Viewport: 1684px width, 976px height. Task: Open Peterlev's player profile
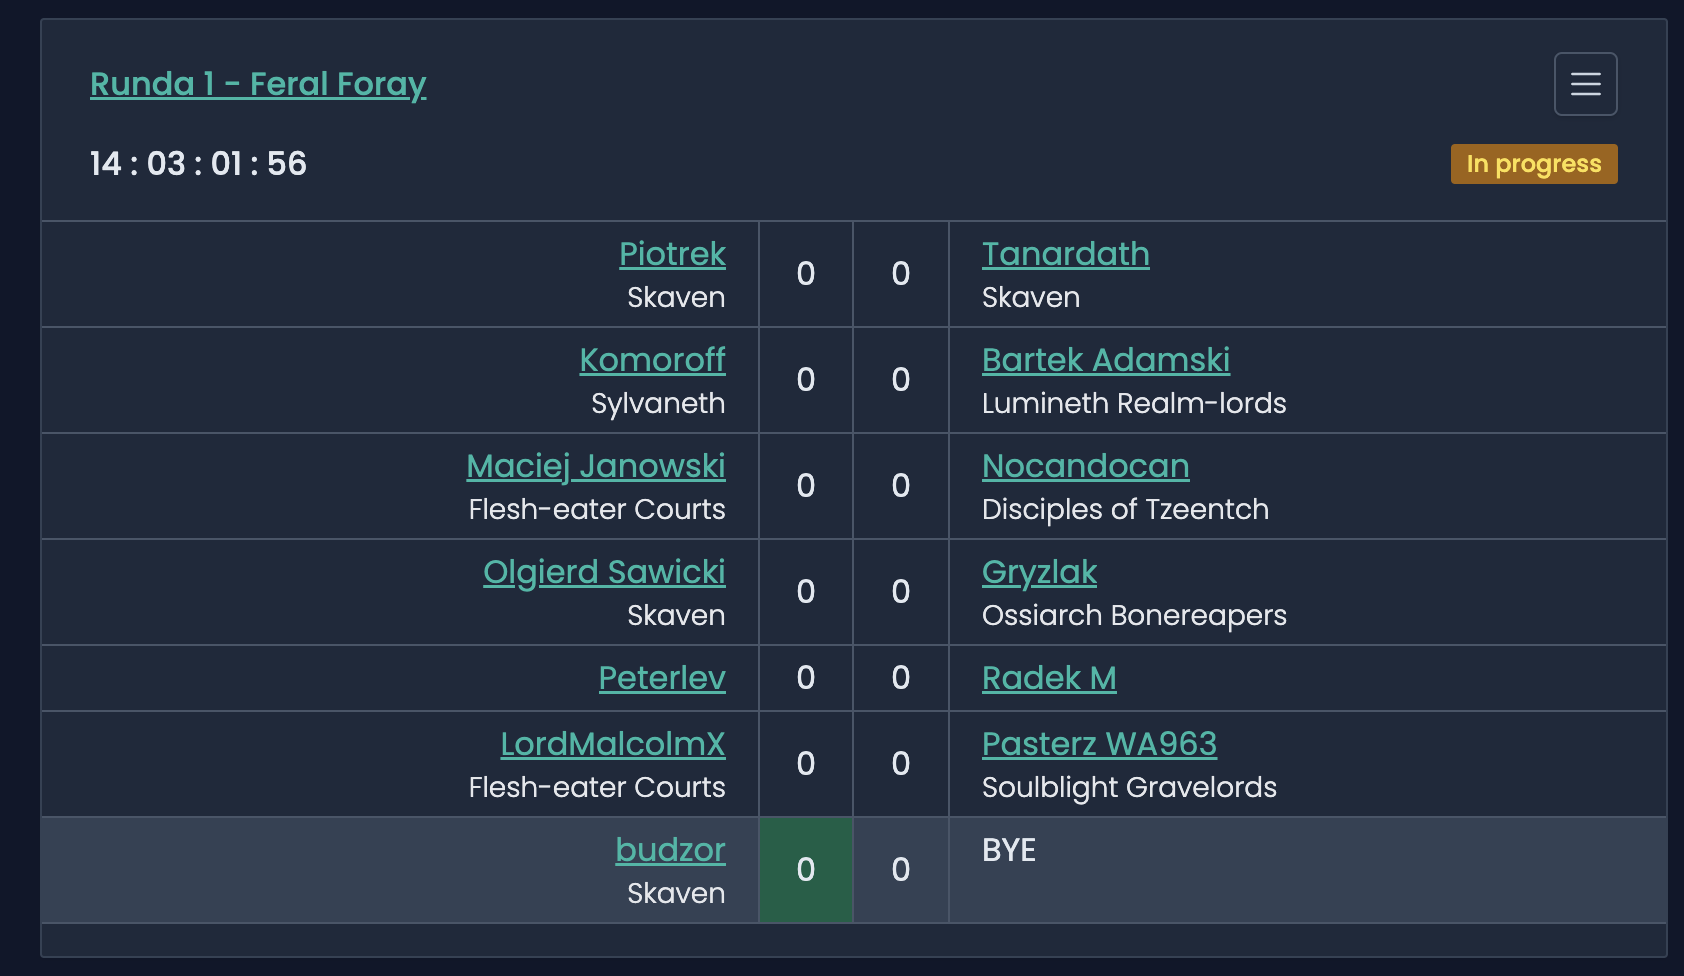662,678
